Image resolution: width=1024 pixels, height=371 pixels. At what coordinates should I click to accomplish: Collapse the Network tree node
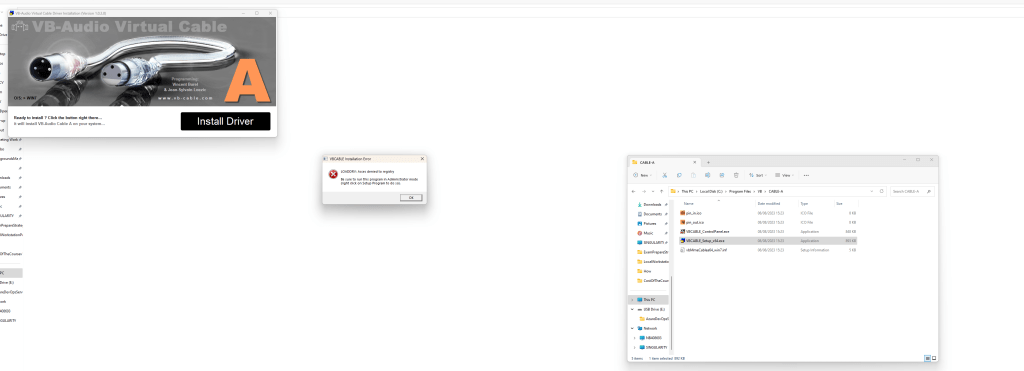coord(632,328)
